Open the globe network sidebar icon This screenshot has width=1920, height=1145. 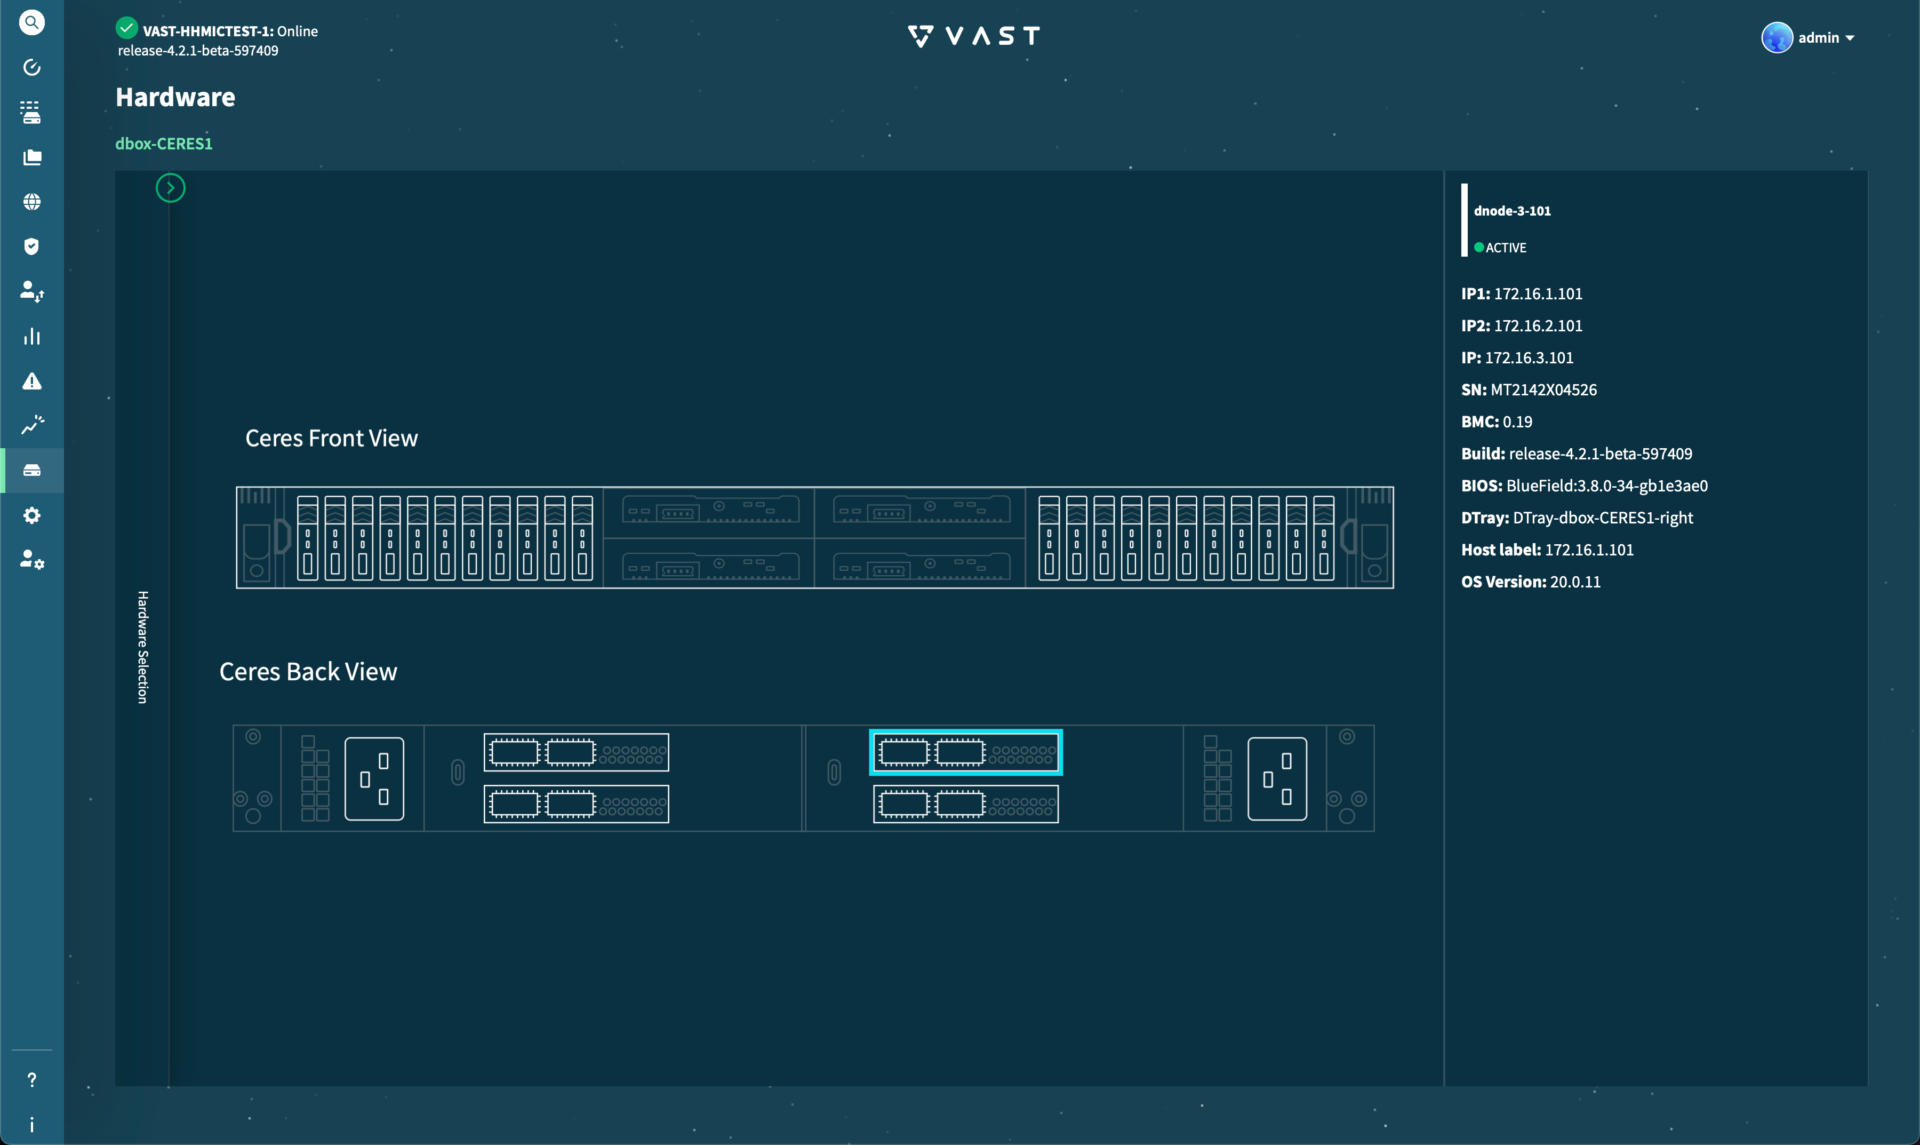click(32, 202)
